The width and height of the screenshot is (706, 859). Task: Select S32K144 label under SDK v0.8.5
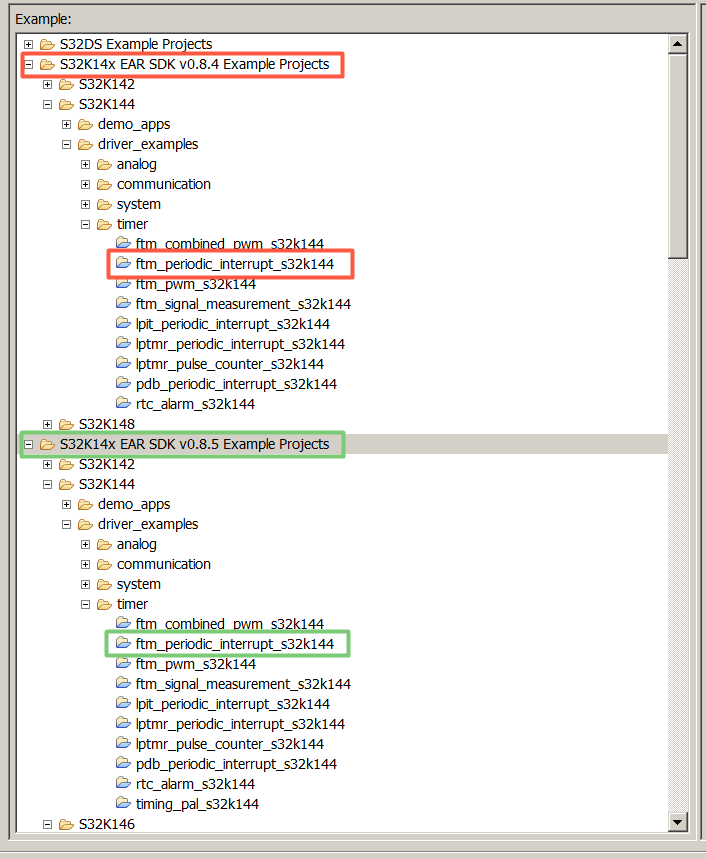click(107, 484)
